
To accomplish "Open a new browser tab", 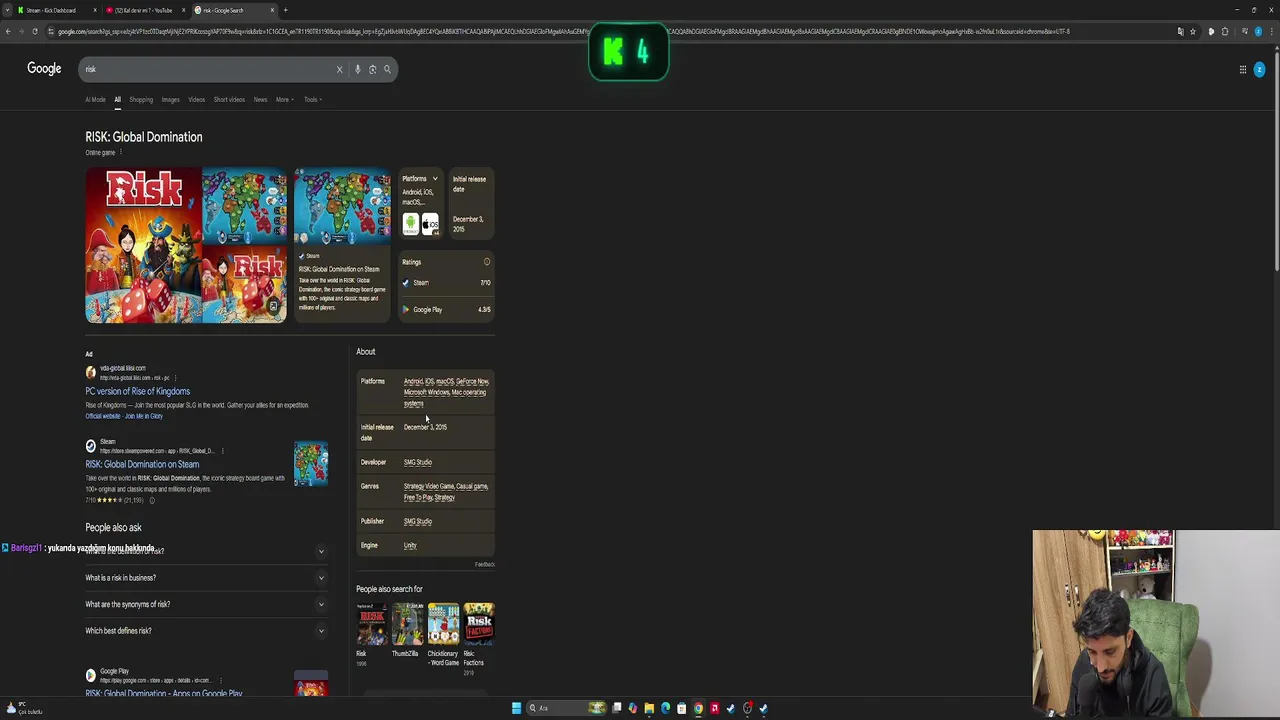I will (285, 10).
